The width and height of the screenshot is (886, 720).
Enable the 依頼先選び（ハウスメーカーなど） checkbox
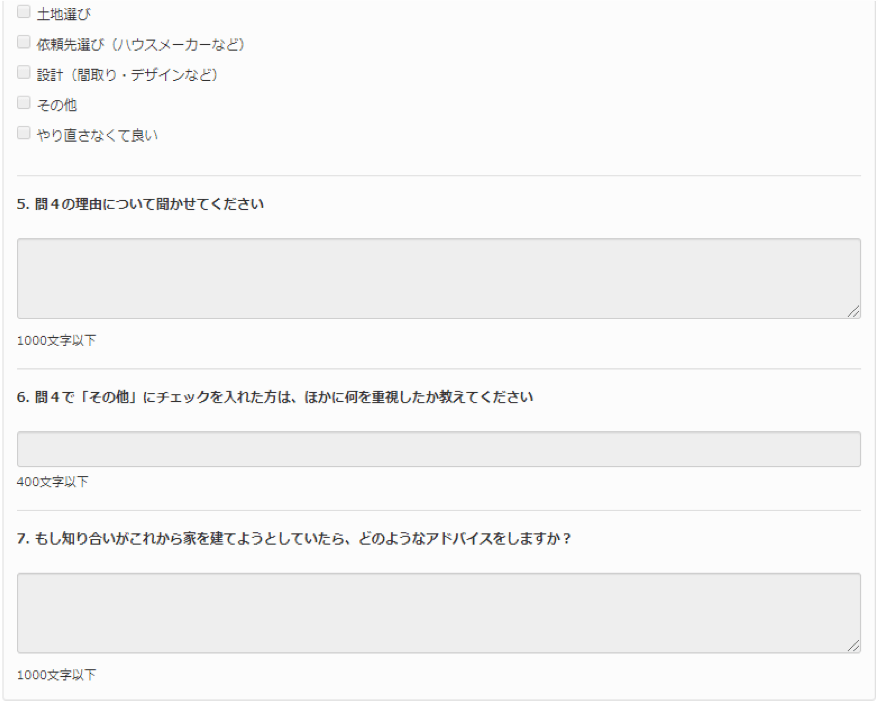(x=23, y=42)
